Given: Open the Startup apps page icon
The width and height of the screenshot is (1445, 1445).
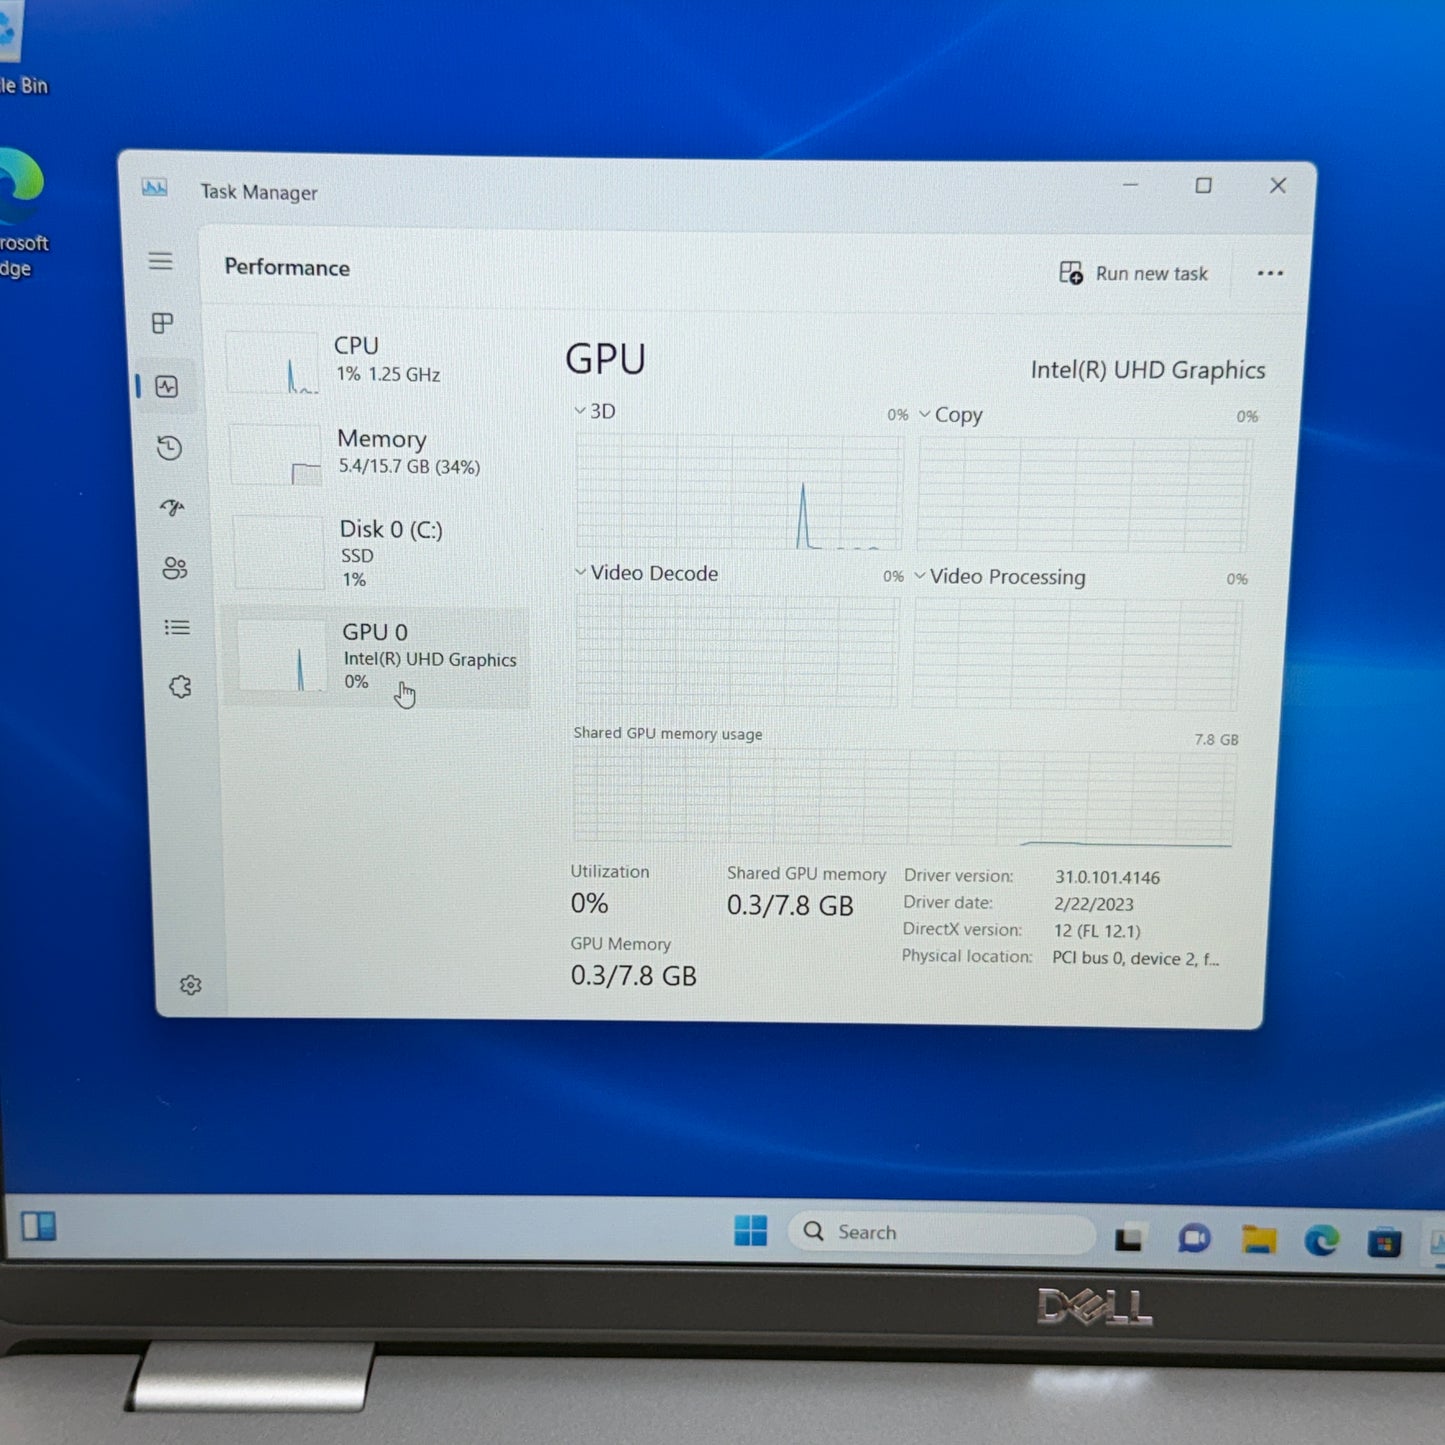Looking at the screenshot, I should pyautogui.click(x=172, y=507).
